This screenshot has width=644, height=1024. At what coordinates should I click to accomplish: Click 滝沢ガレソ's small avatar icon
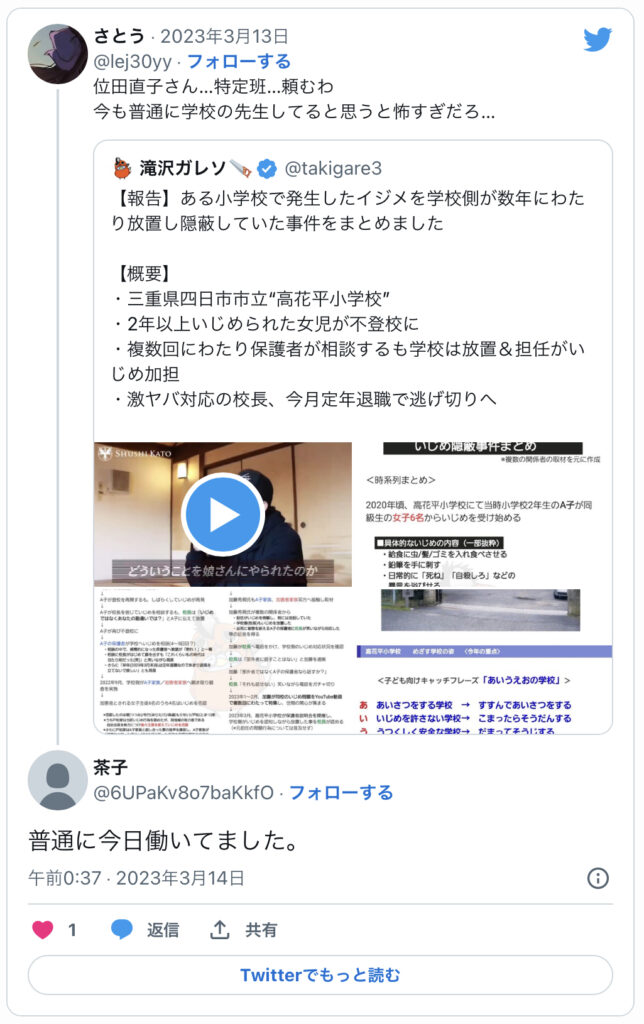122,168
